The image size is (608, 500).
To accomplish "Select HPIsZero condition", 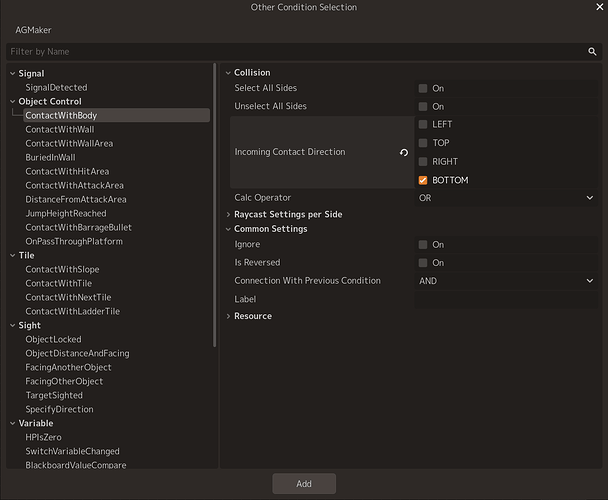I will [43, 437].
